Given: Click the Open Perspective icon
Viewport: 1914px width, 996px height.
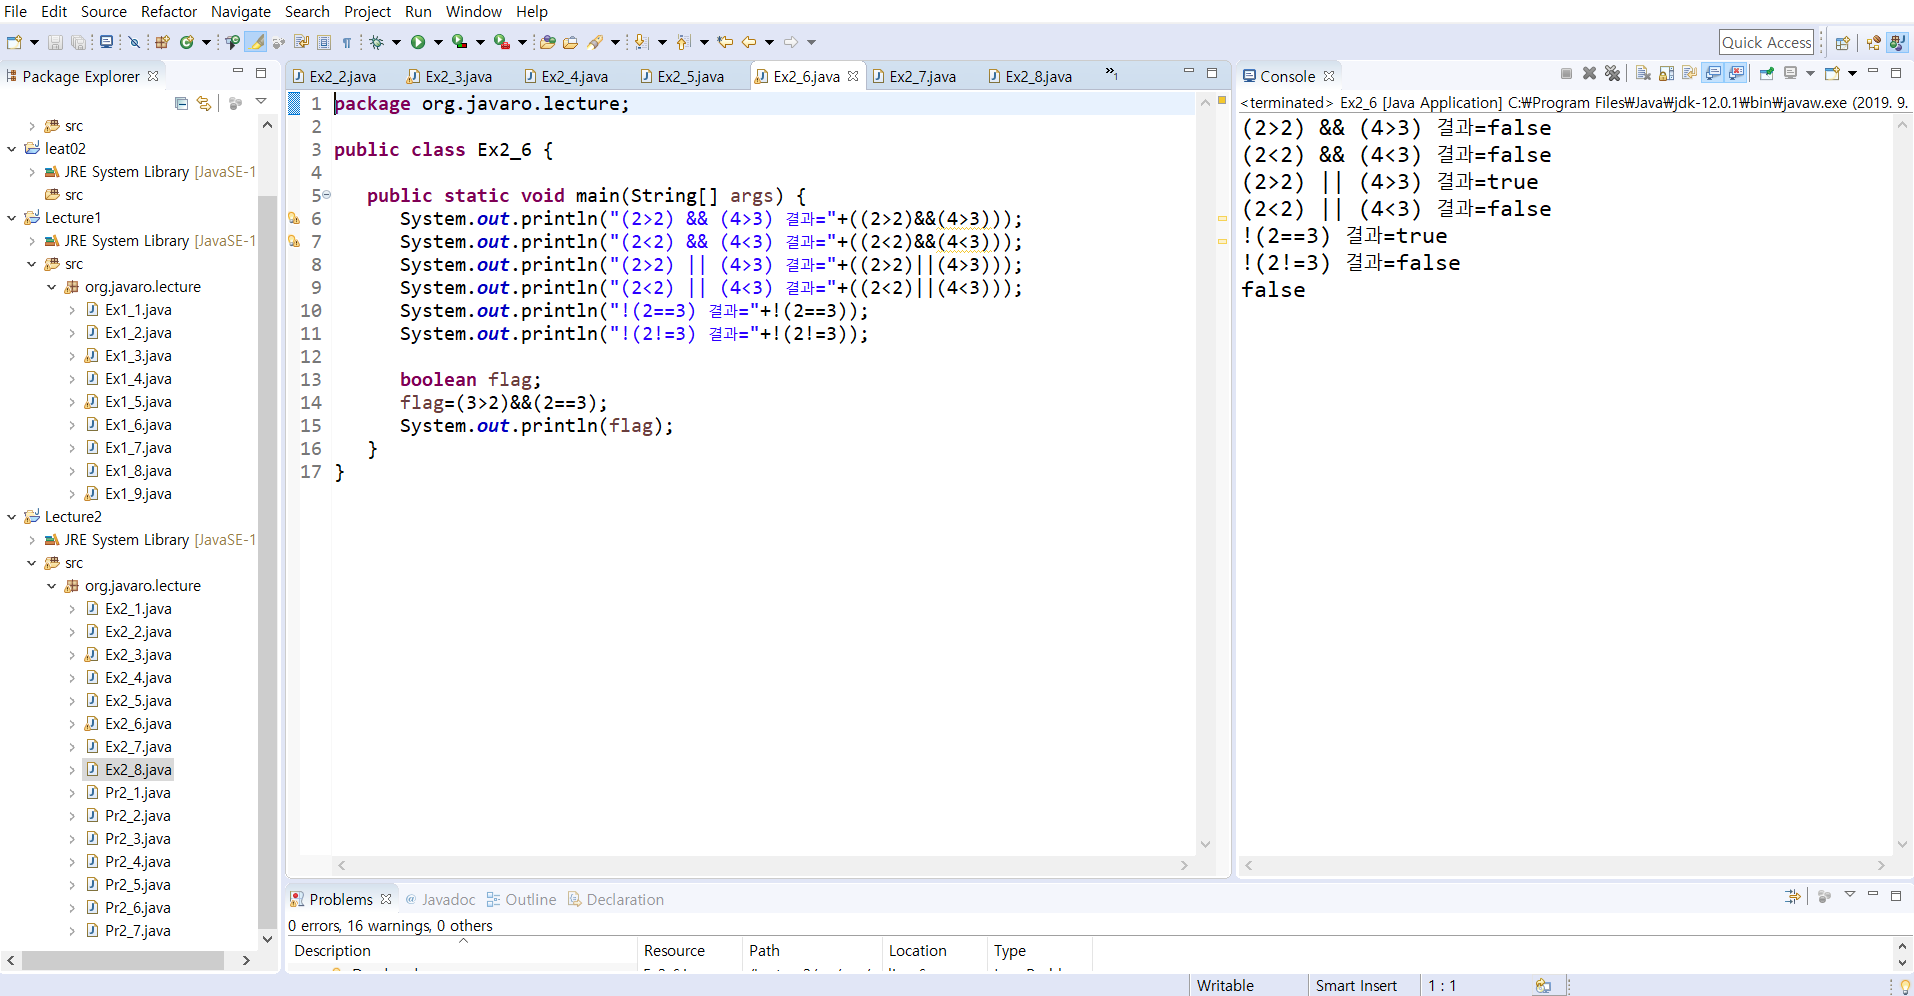Looking at the screenshot, I should [1842, 42].
